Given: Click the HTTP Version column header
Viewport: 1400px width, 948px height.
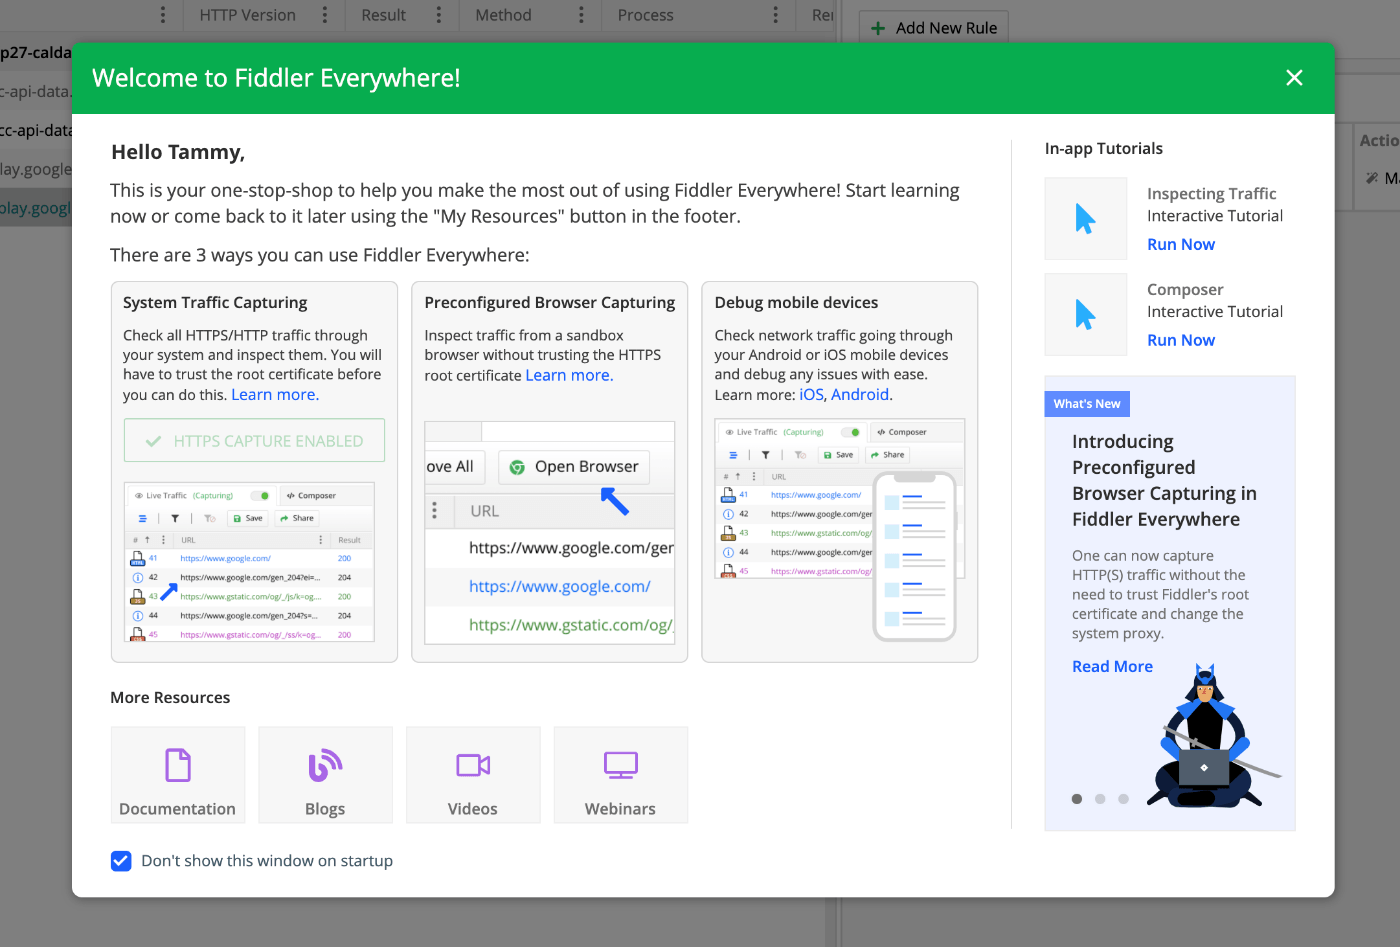Looking at the screenshot, I should [247, 15].
